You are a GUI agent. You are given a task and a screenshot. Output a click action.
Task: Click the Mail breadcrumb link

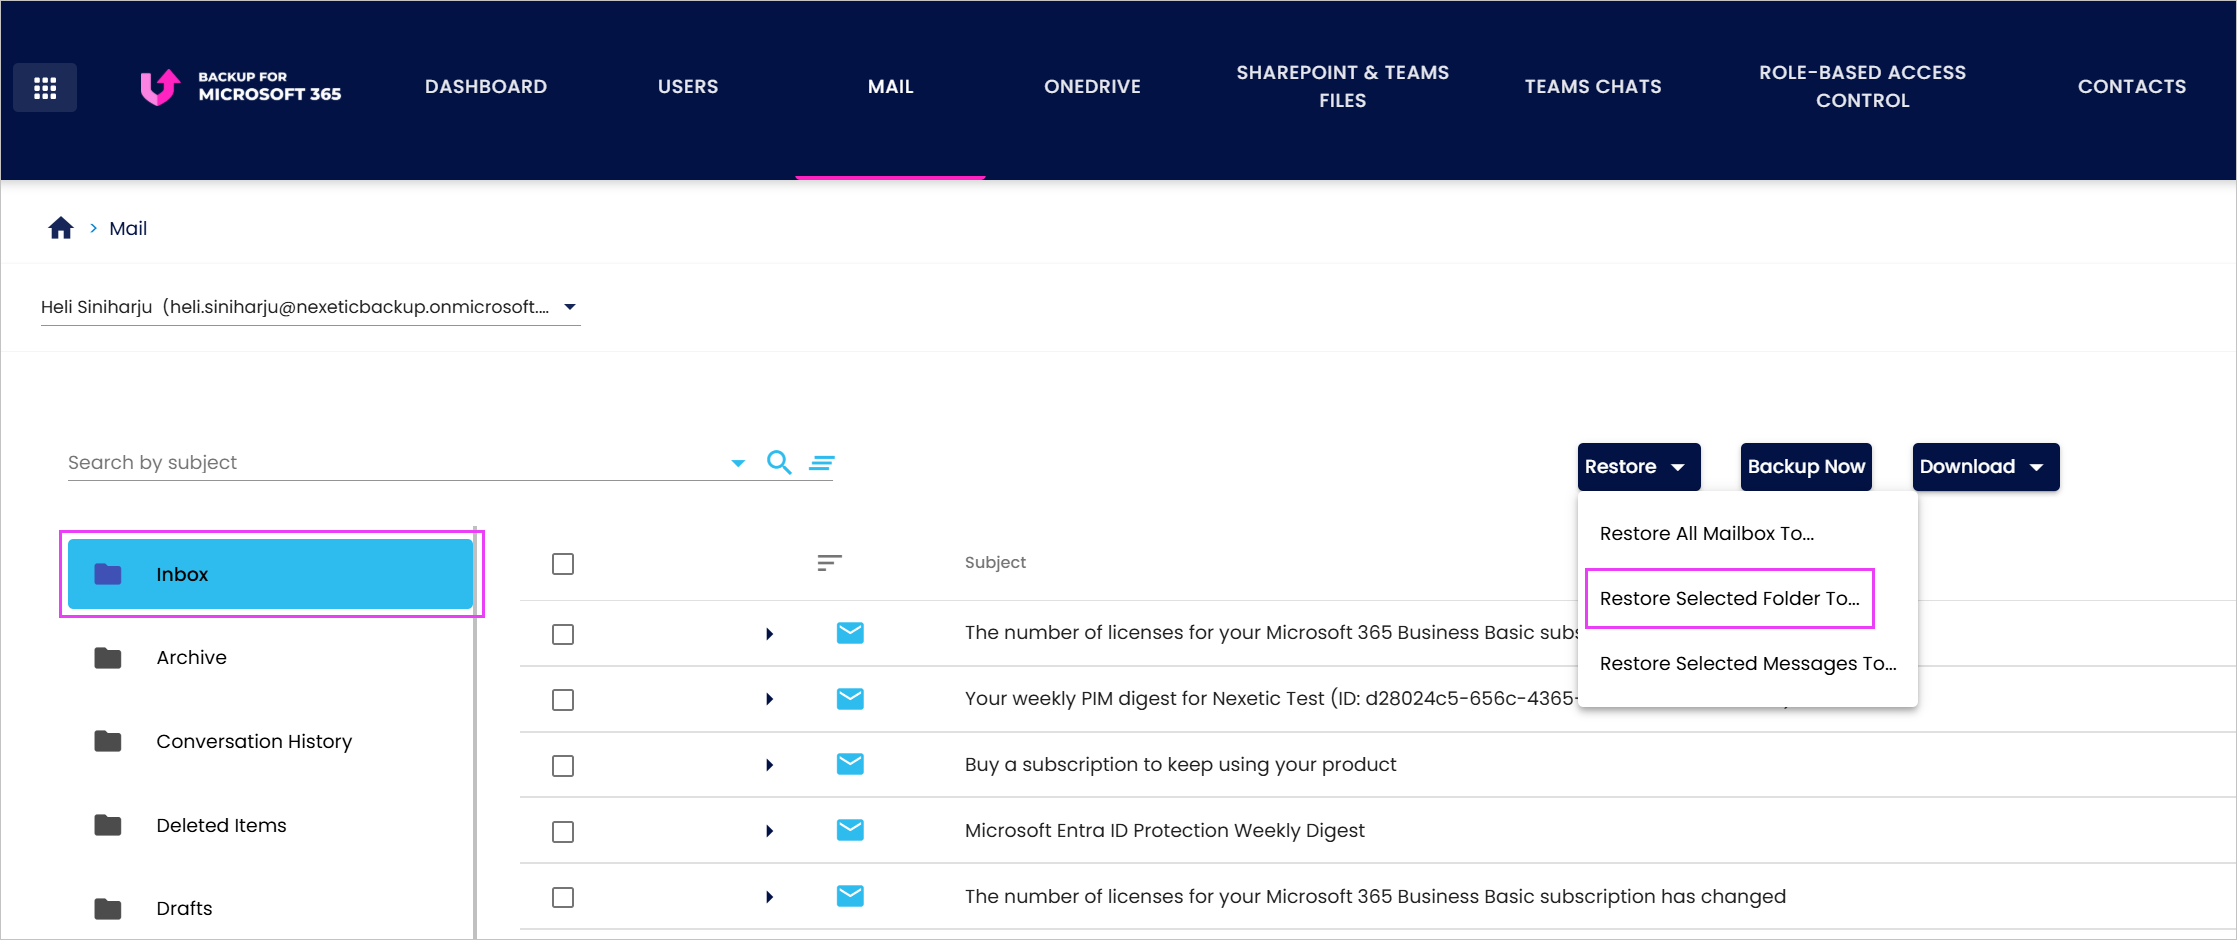(128, 228)
